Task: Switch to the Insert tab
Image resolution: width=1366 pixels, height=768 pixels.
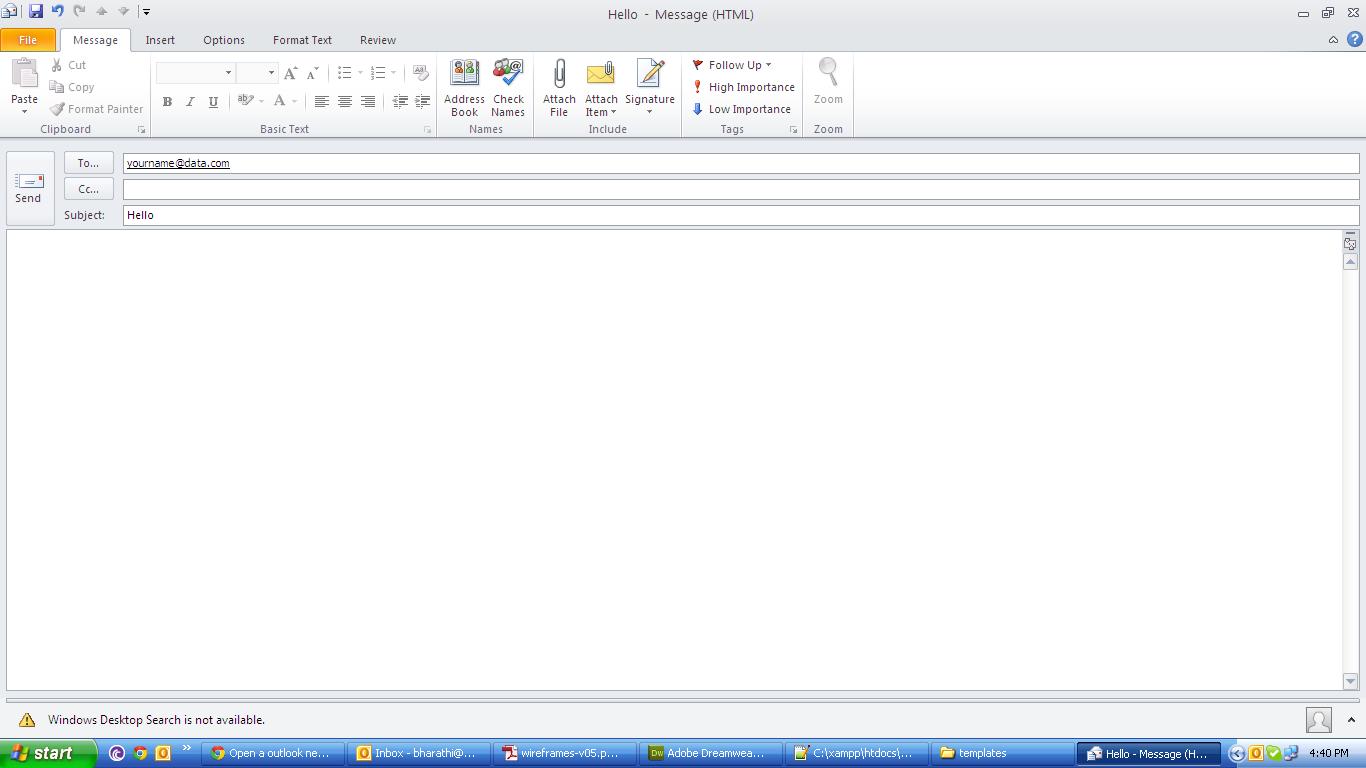Action: pos(160,40)
